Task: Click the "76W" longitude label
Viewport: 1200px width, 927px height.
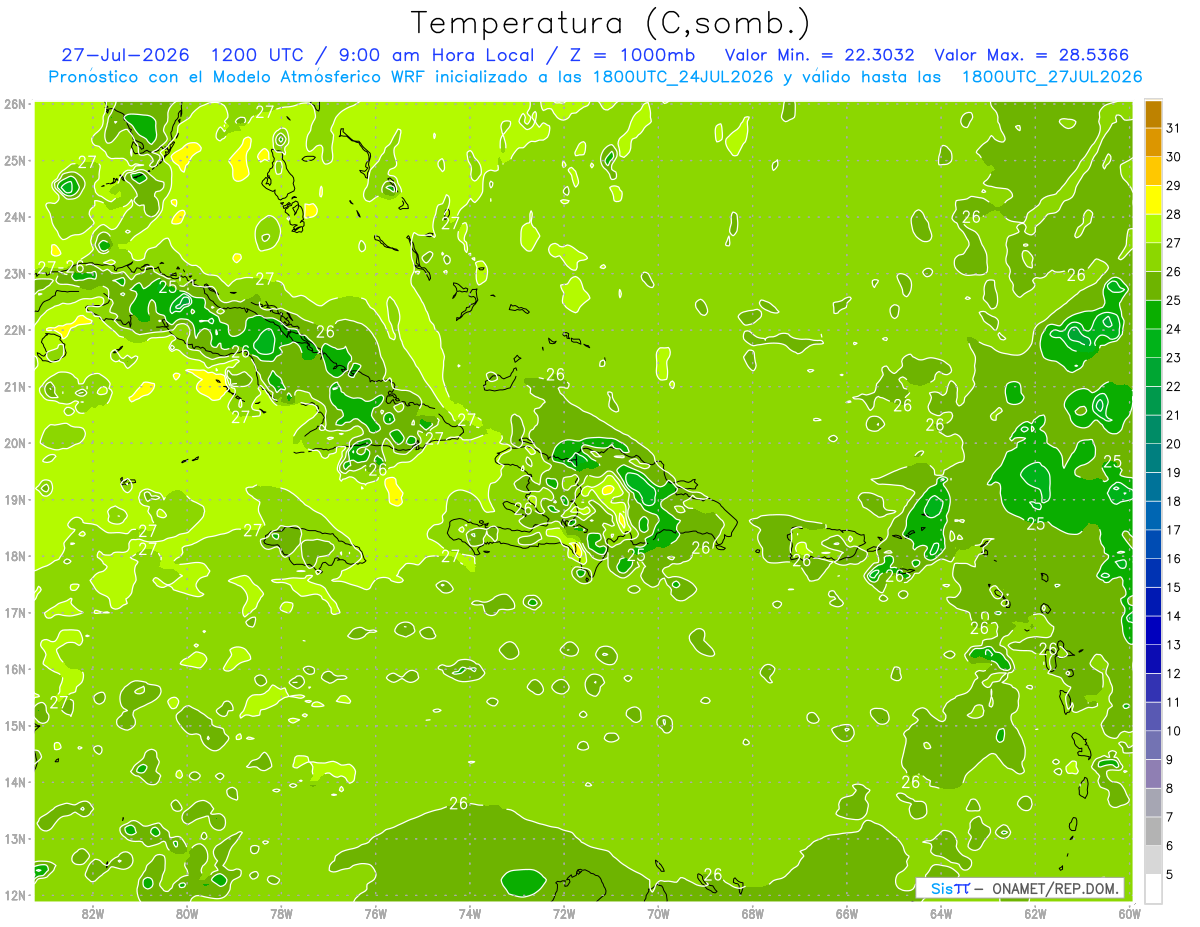Action: [375, 913]
